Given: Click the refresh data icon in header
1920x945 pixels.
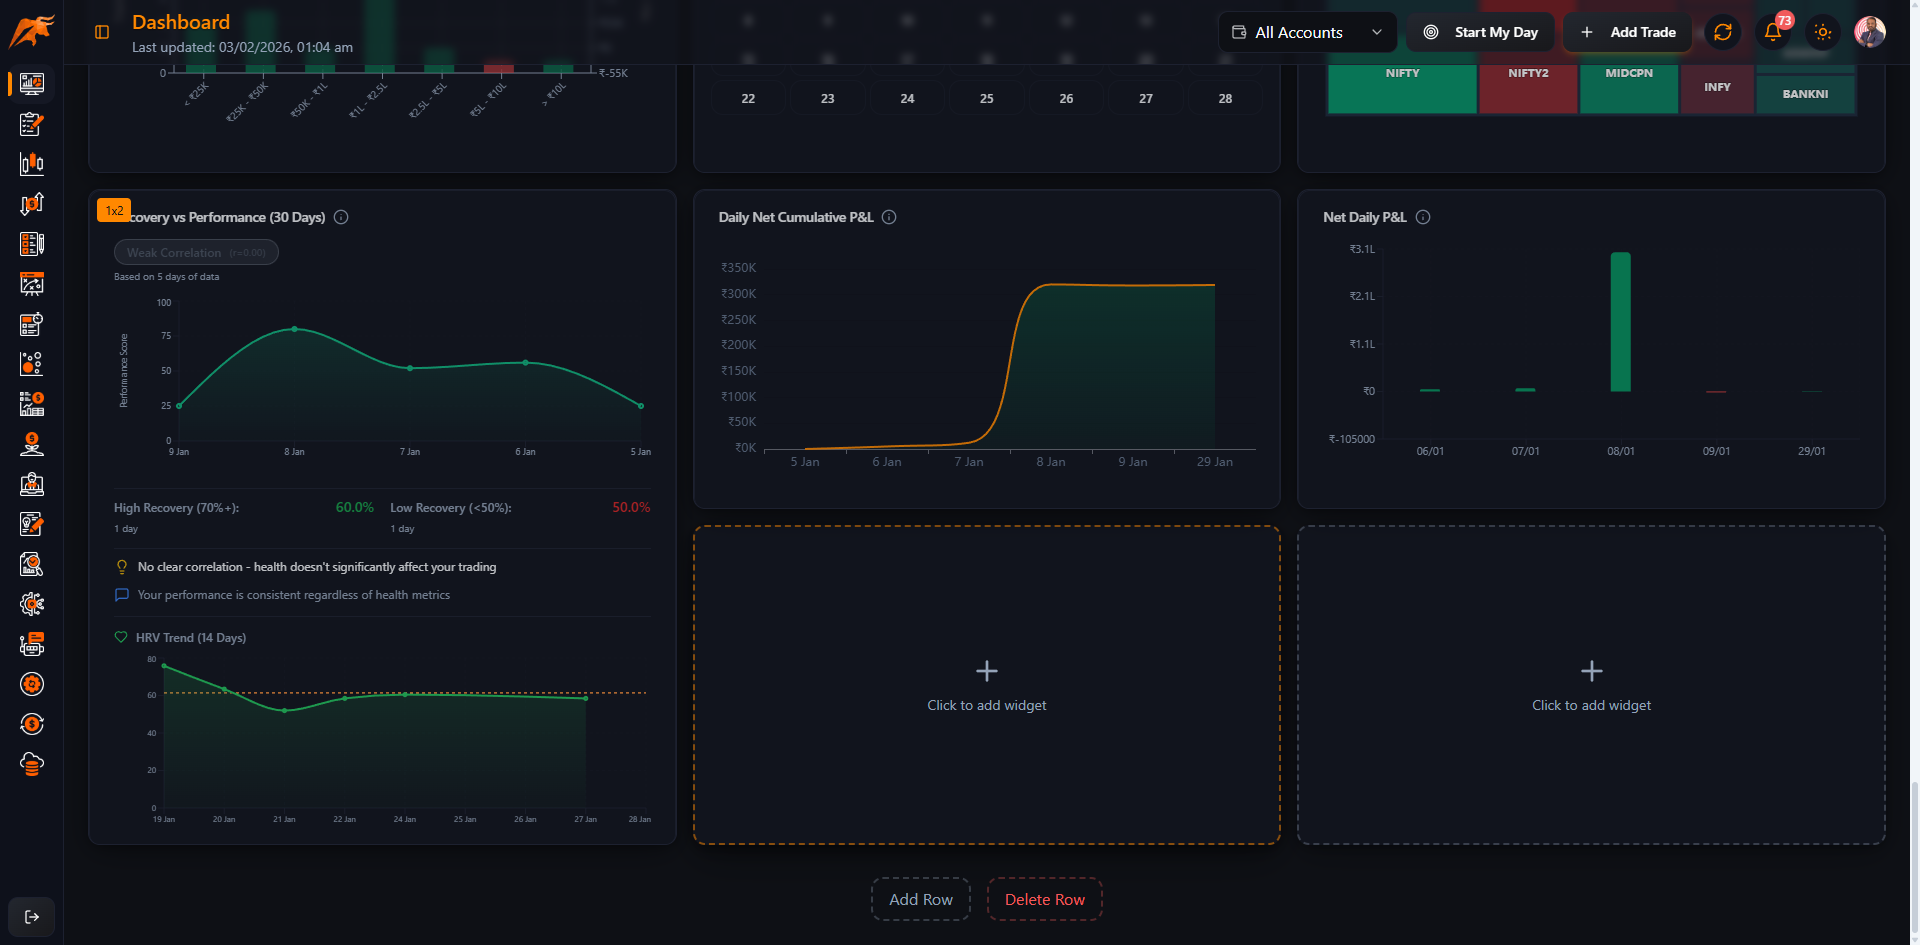Looking at the screenshot, I should (1722, 32).
